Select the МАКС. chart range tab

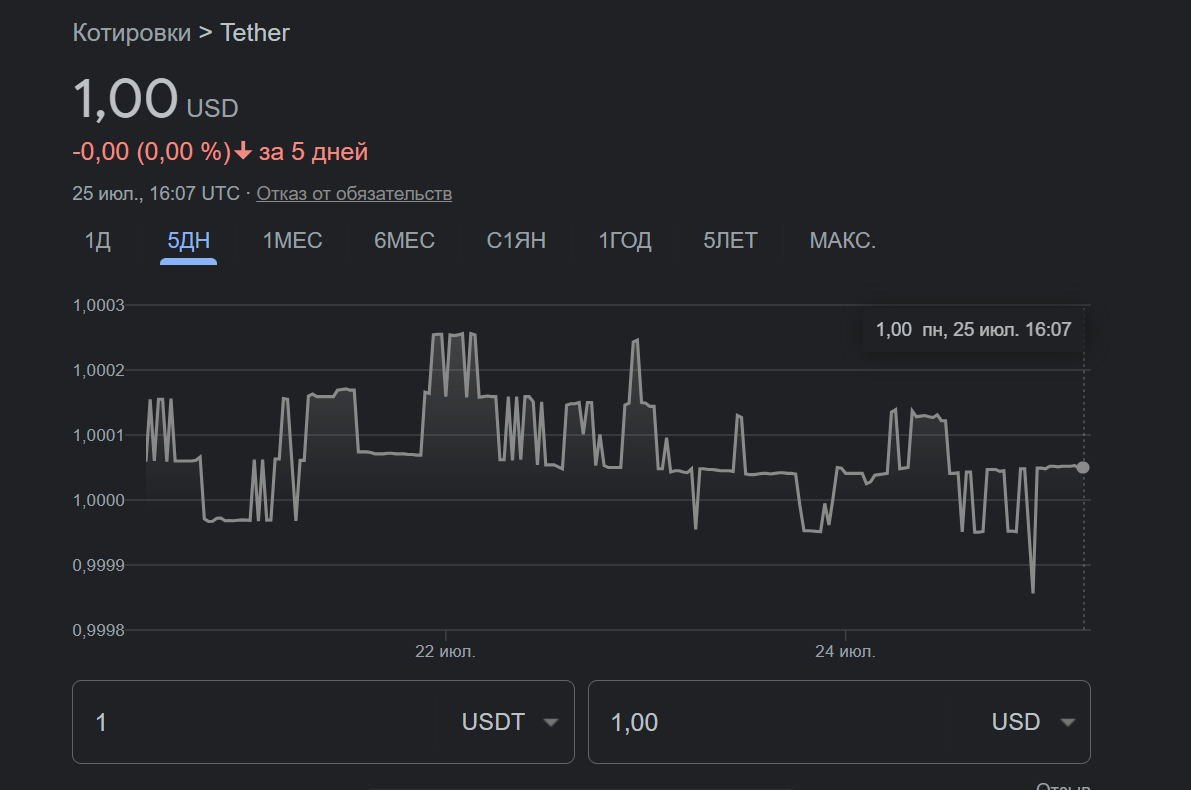click(842, 241)
